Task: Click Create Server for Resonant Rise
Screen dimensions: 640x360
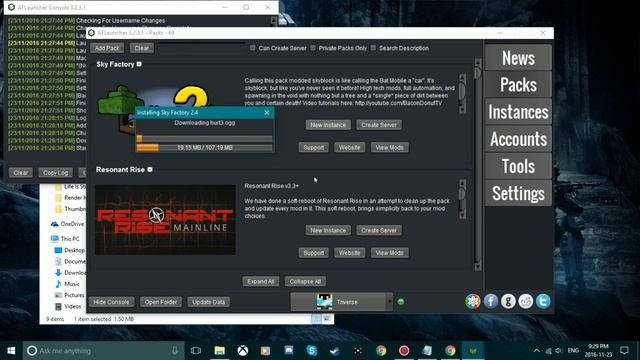Action: click(x=379, y=230)
